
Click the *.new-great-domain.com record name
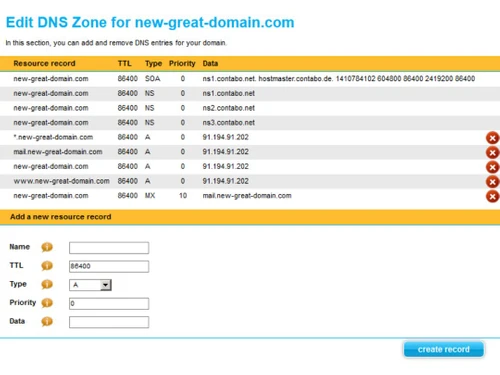53,137
